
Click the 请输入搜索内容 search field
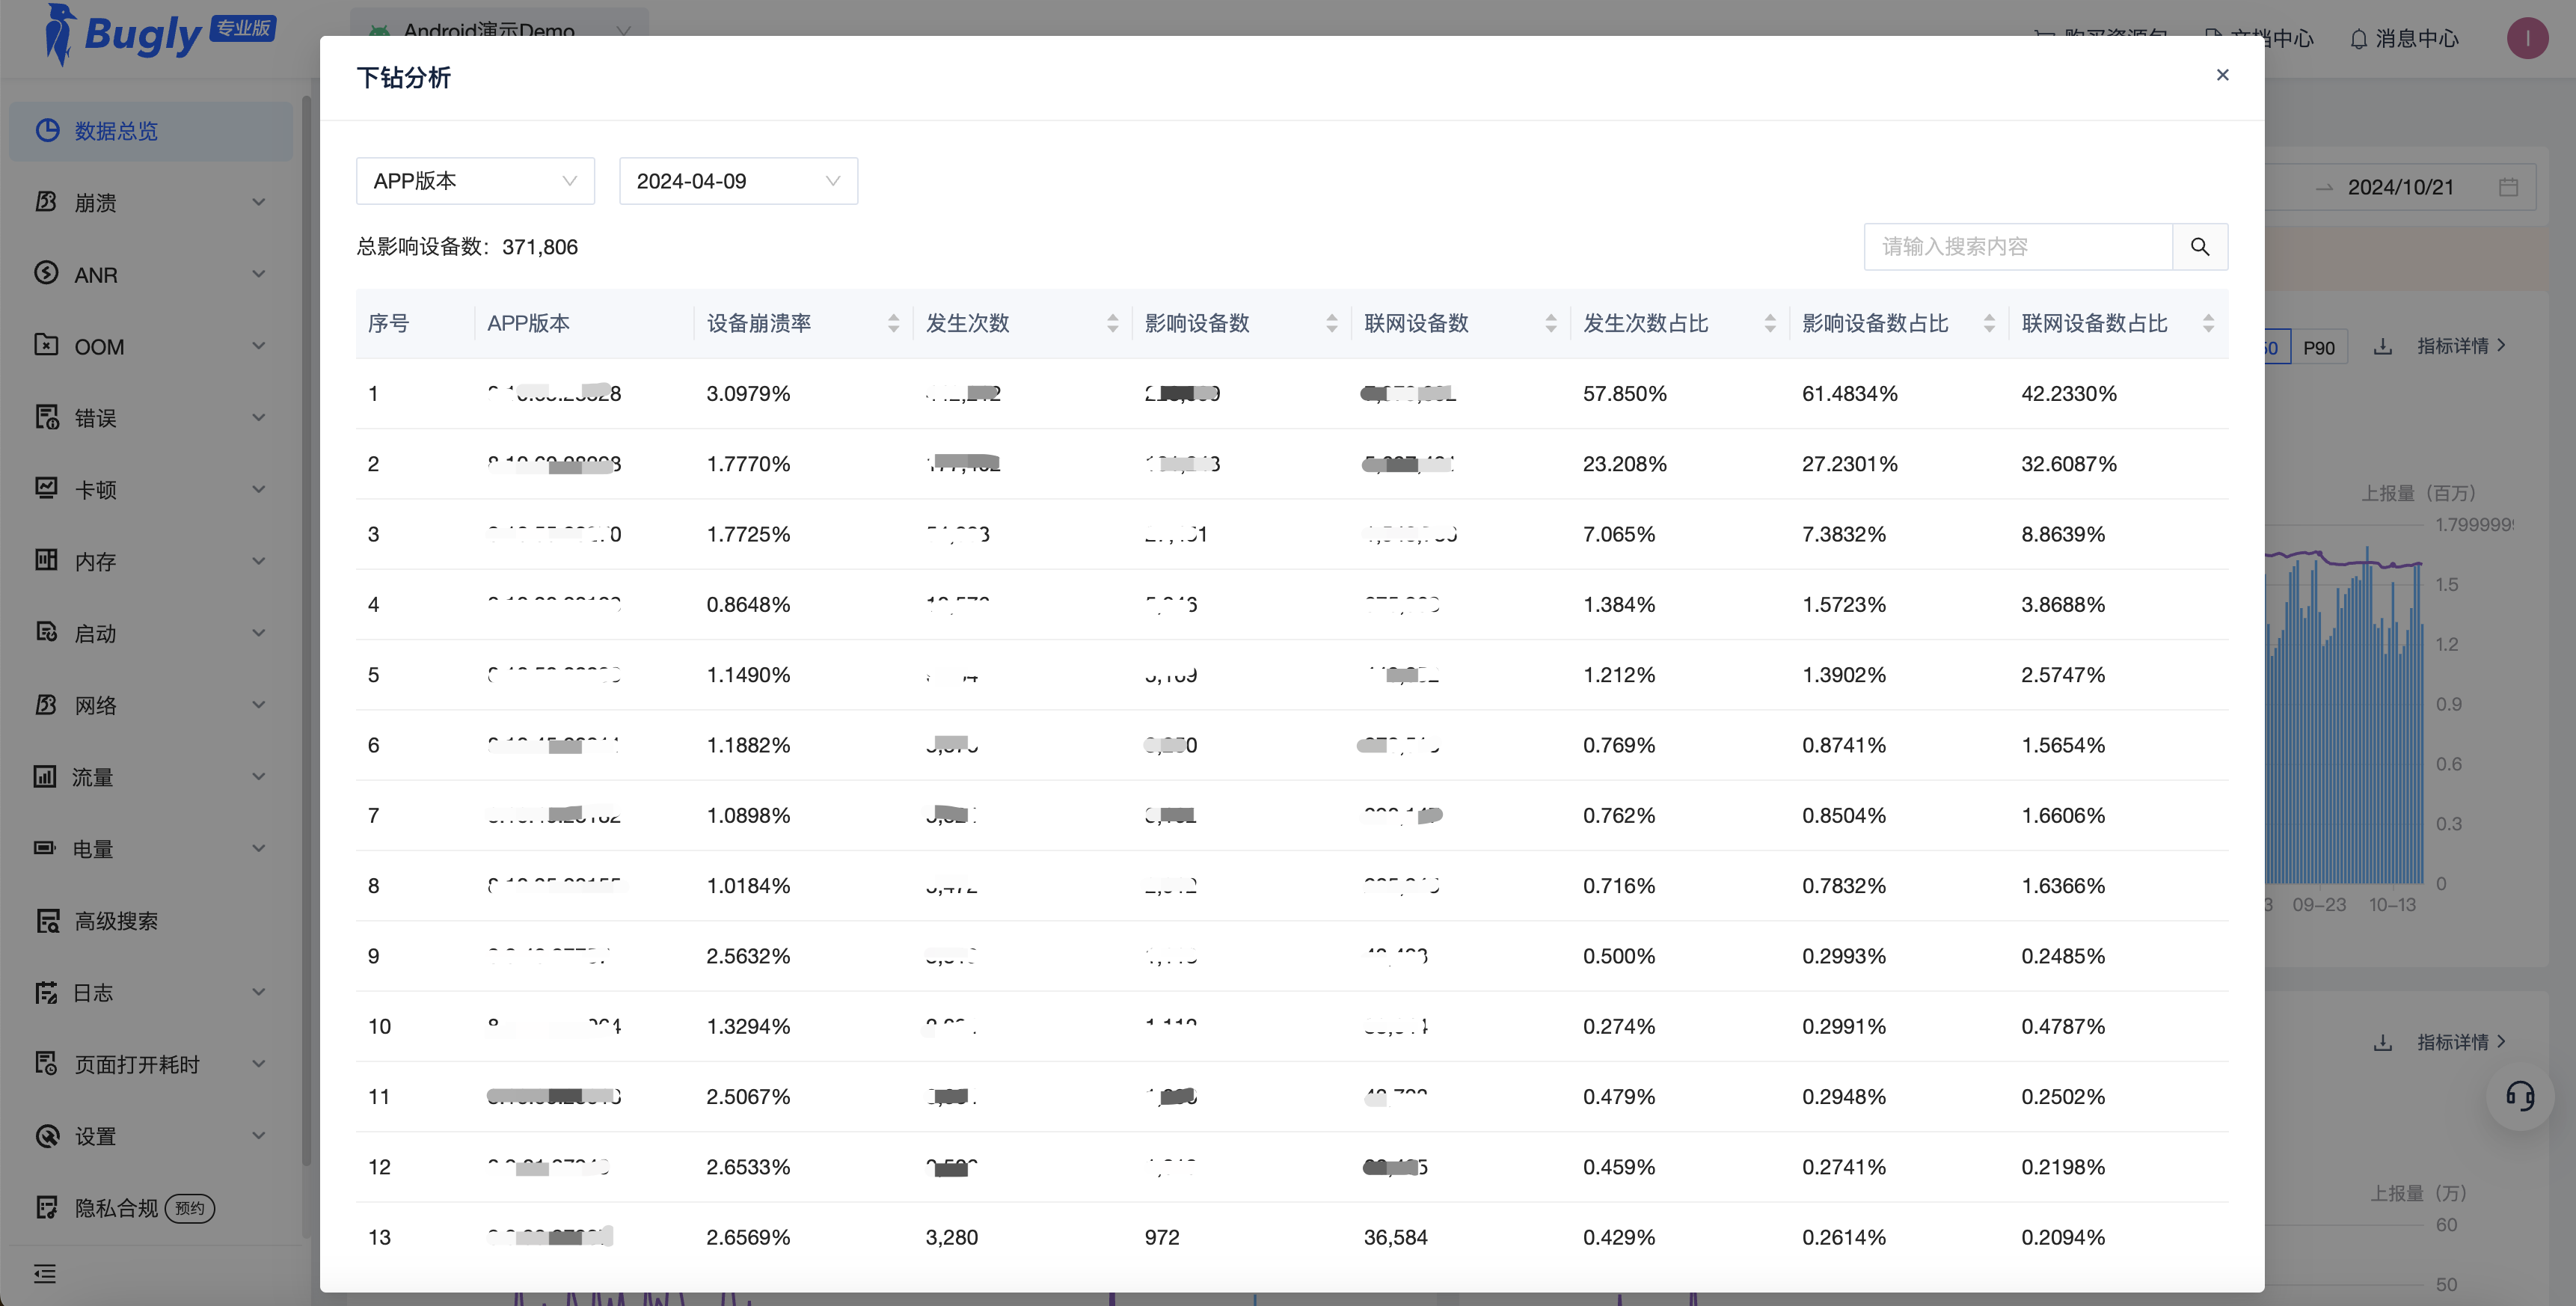coord(2017,246)
